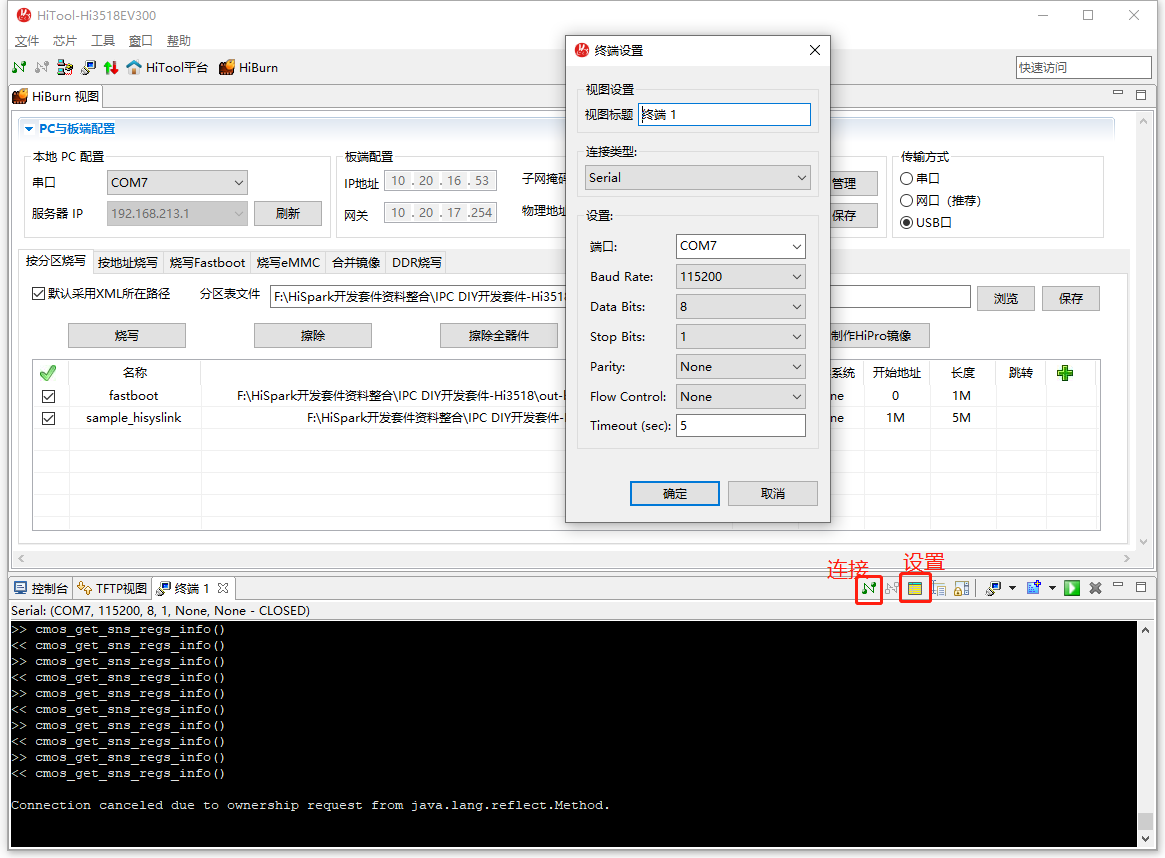The height and width of the screenshot is (858, 1165).
Task: Click the 确定 button in the dialog
Action: pos(675,494)
